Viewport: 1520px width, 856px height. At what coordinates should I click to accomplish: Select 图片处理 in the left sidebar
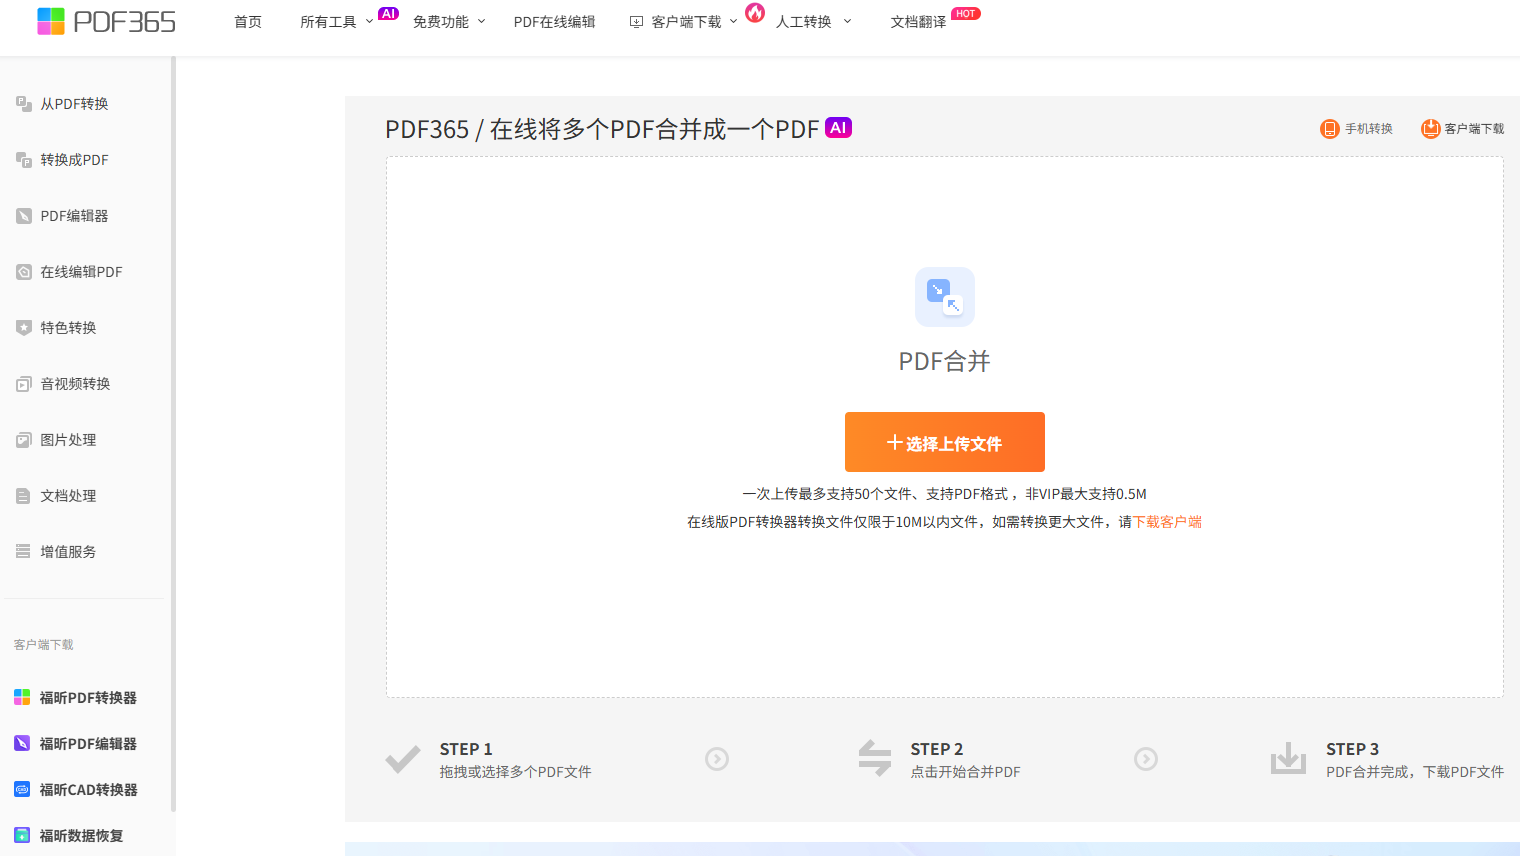pyautogui.click(x=68, y=440)
